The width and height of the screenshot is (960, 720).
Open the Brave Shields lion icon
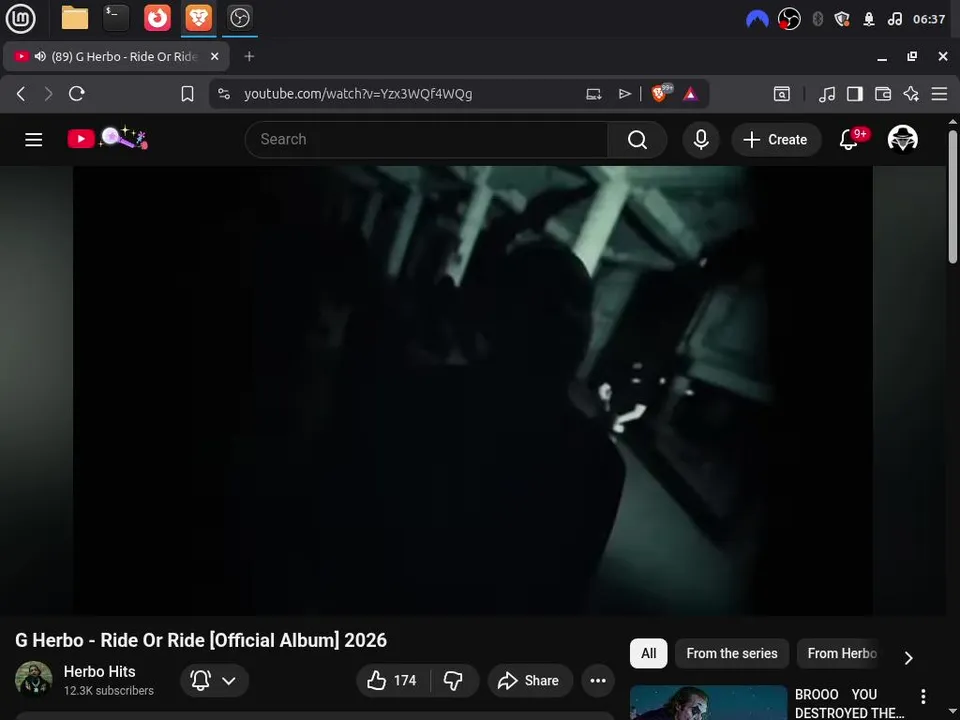pos(661,93)
